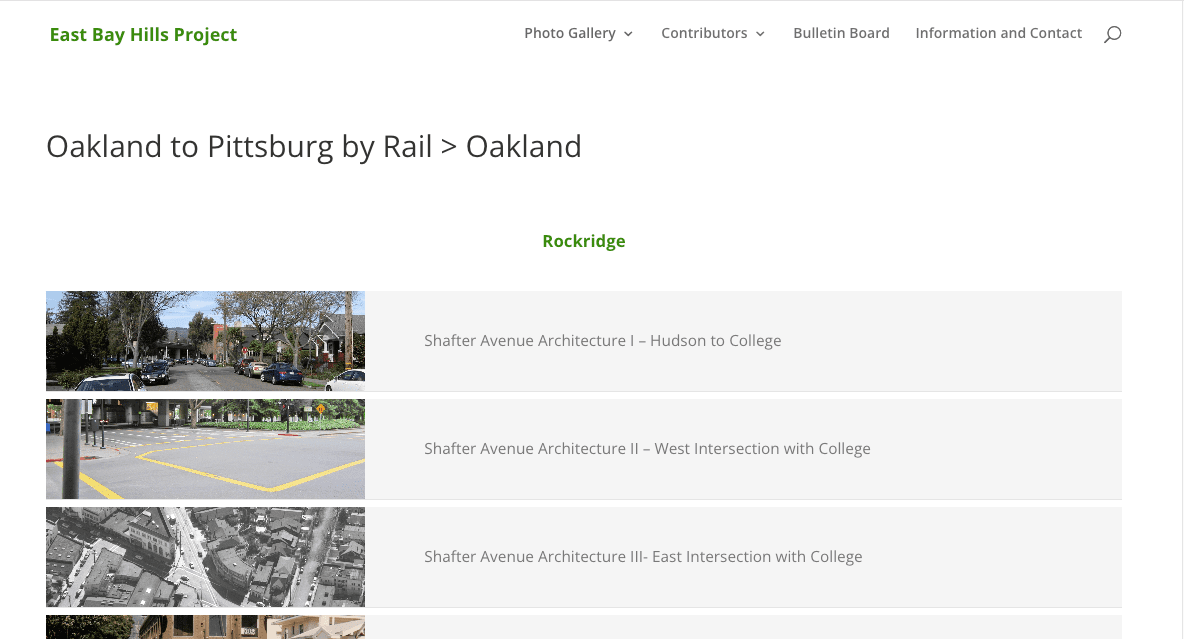
Task: Open Shafter Avenue Architecture III – East Intersection
Action: pyautogui.click(x=643, y=556)
